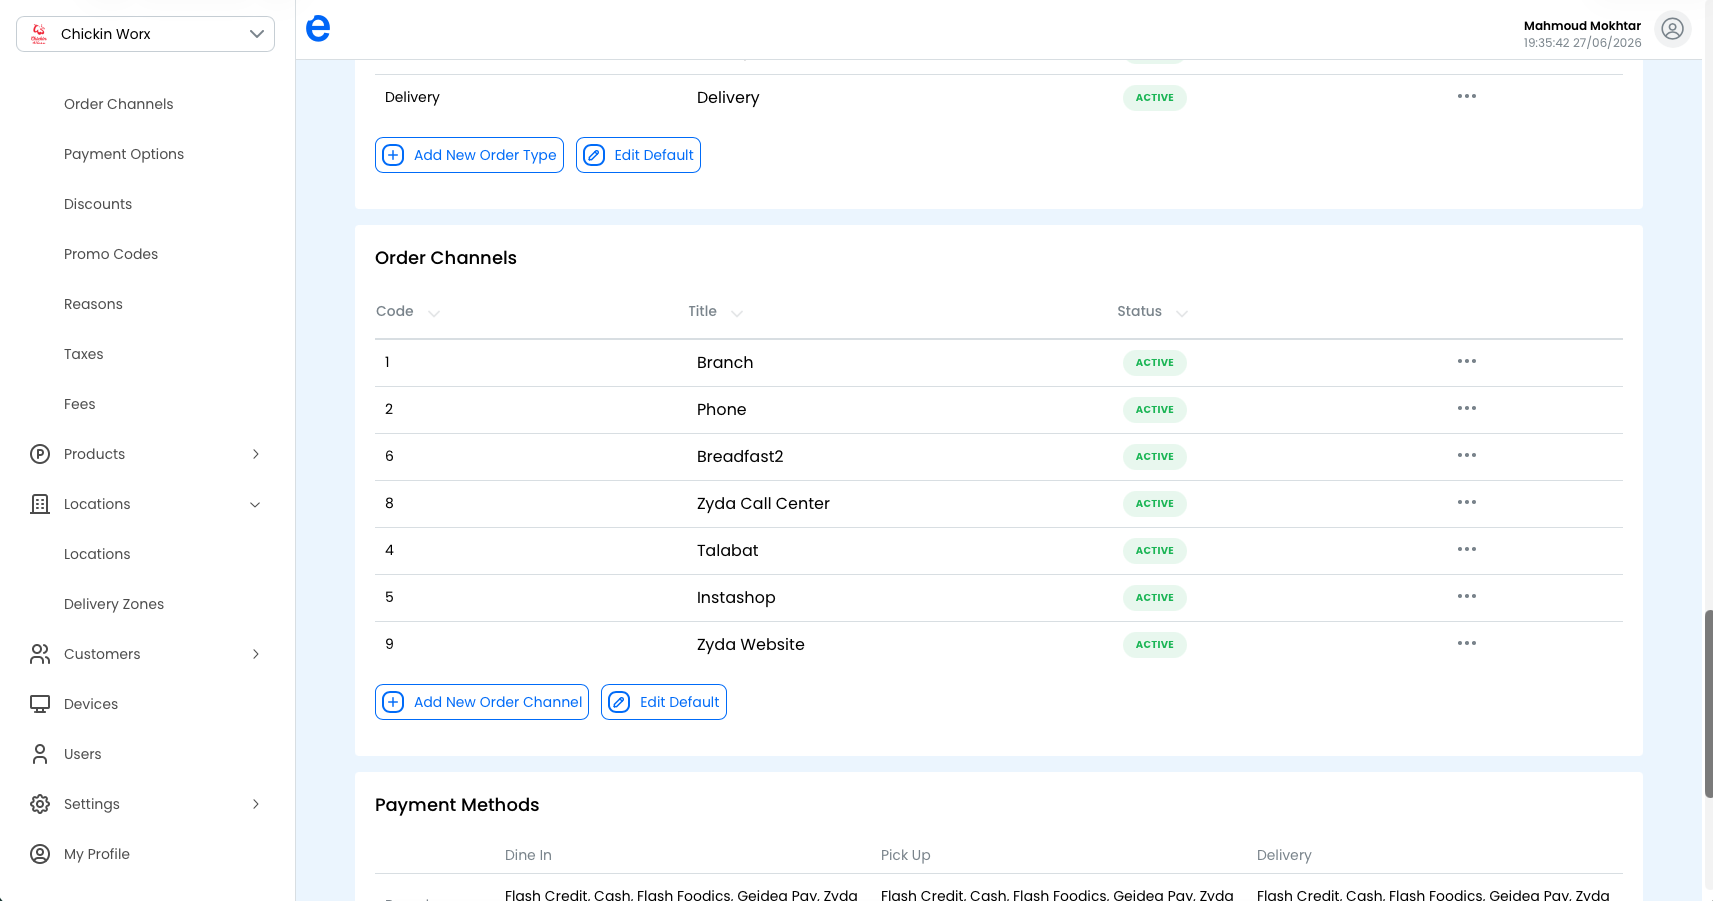Click the page vertical scrollbar thumb

[x=1709, y=703]
